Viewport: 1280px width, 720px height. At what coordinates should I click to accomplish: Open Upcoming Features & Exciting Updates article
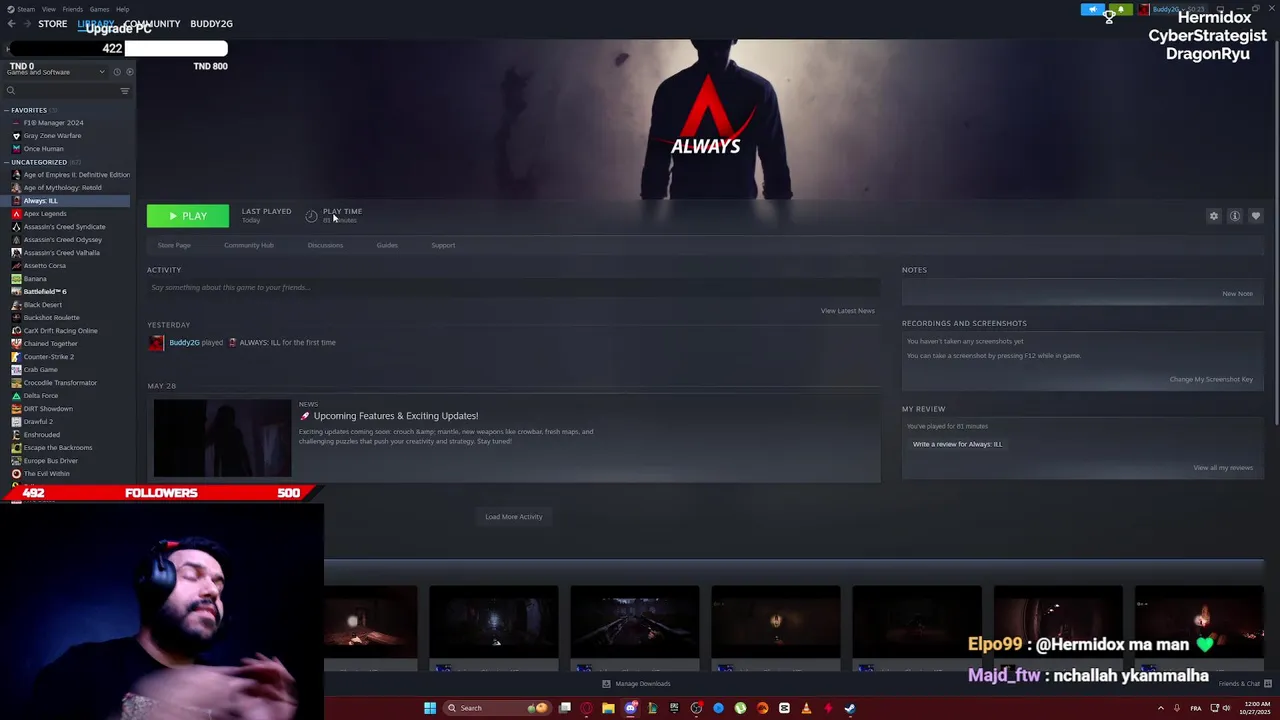coord(395,416)
